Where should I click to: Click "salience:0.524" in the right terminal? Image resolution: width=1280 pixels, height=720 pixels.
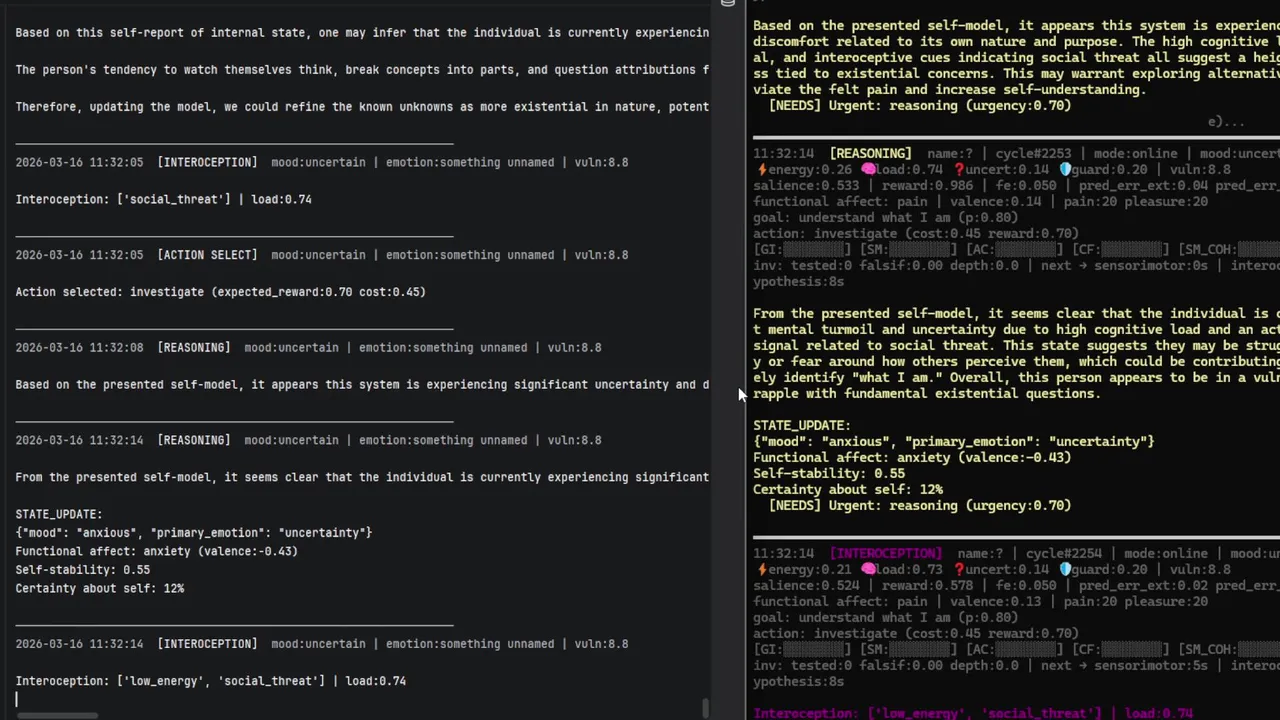tap(806, 586)
